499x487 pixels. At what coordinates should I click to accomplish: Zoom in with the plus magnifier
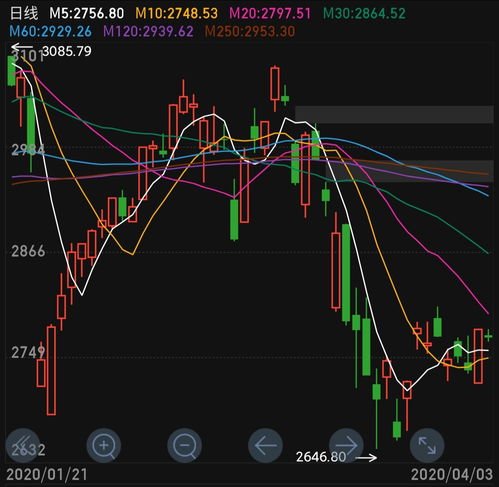tap(104, 445)
